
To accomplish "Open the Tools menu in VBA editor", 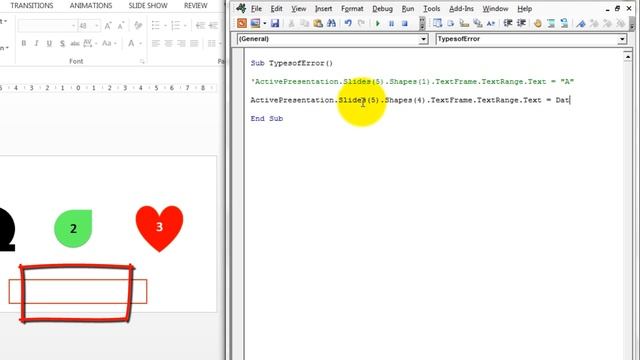I will point(431,9).
